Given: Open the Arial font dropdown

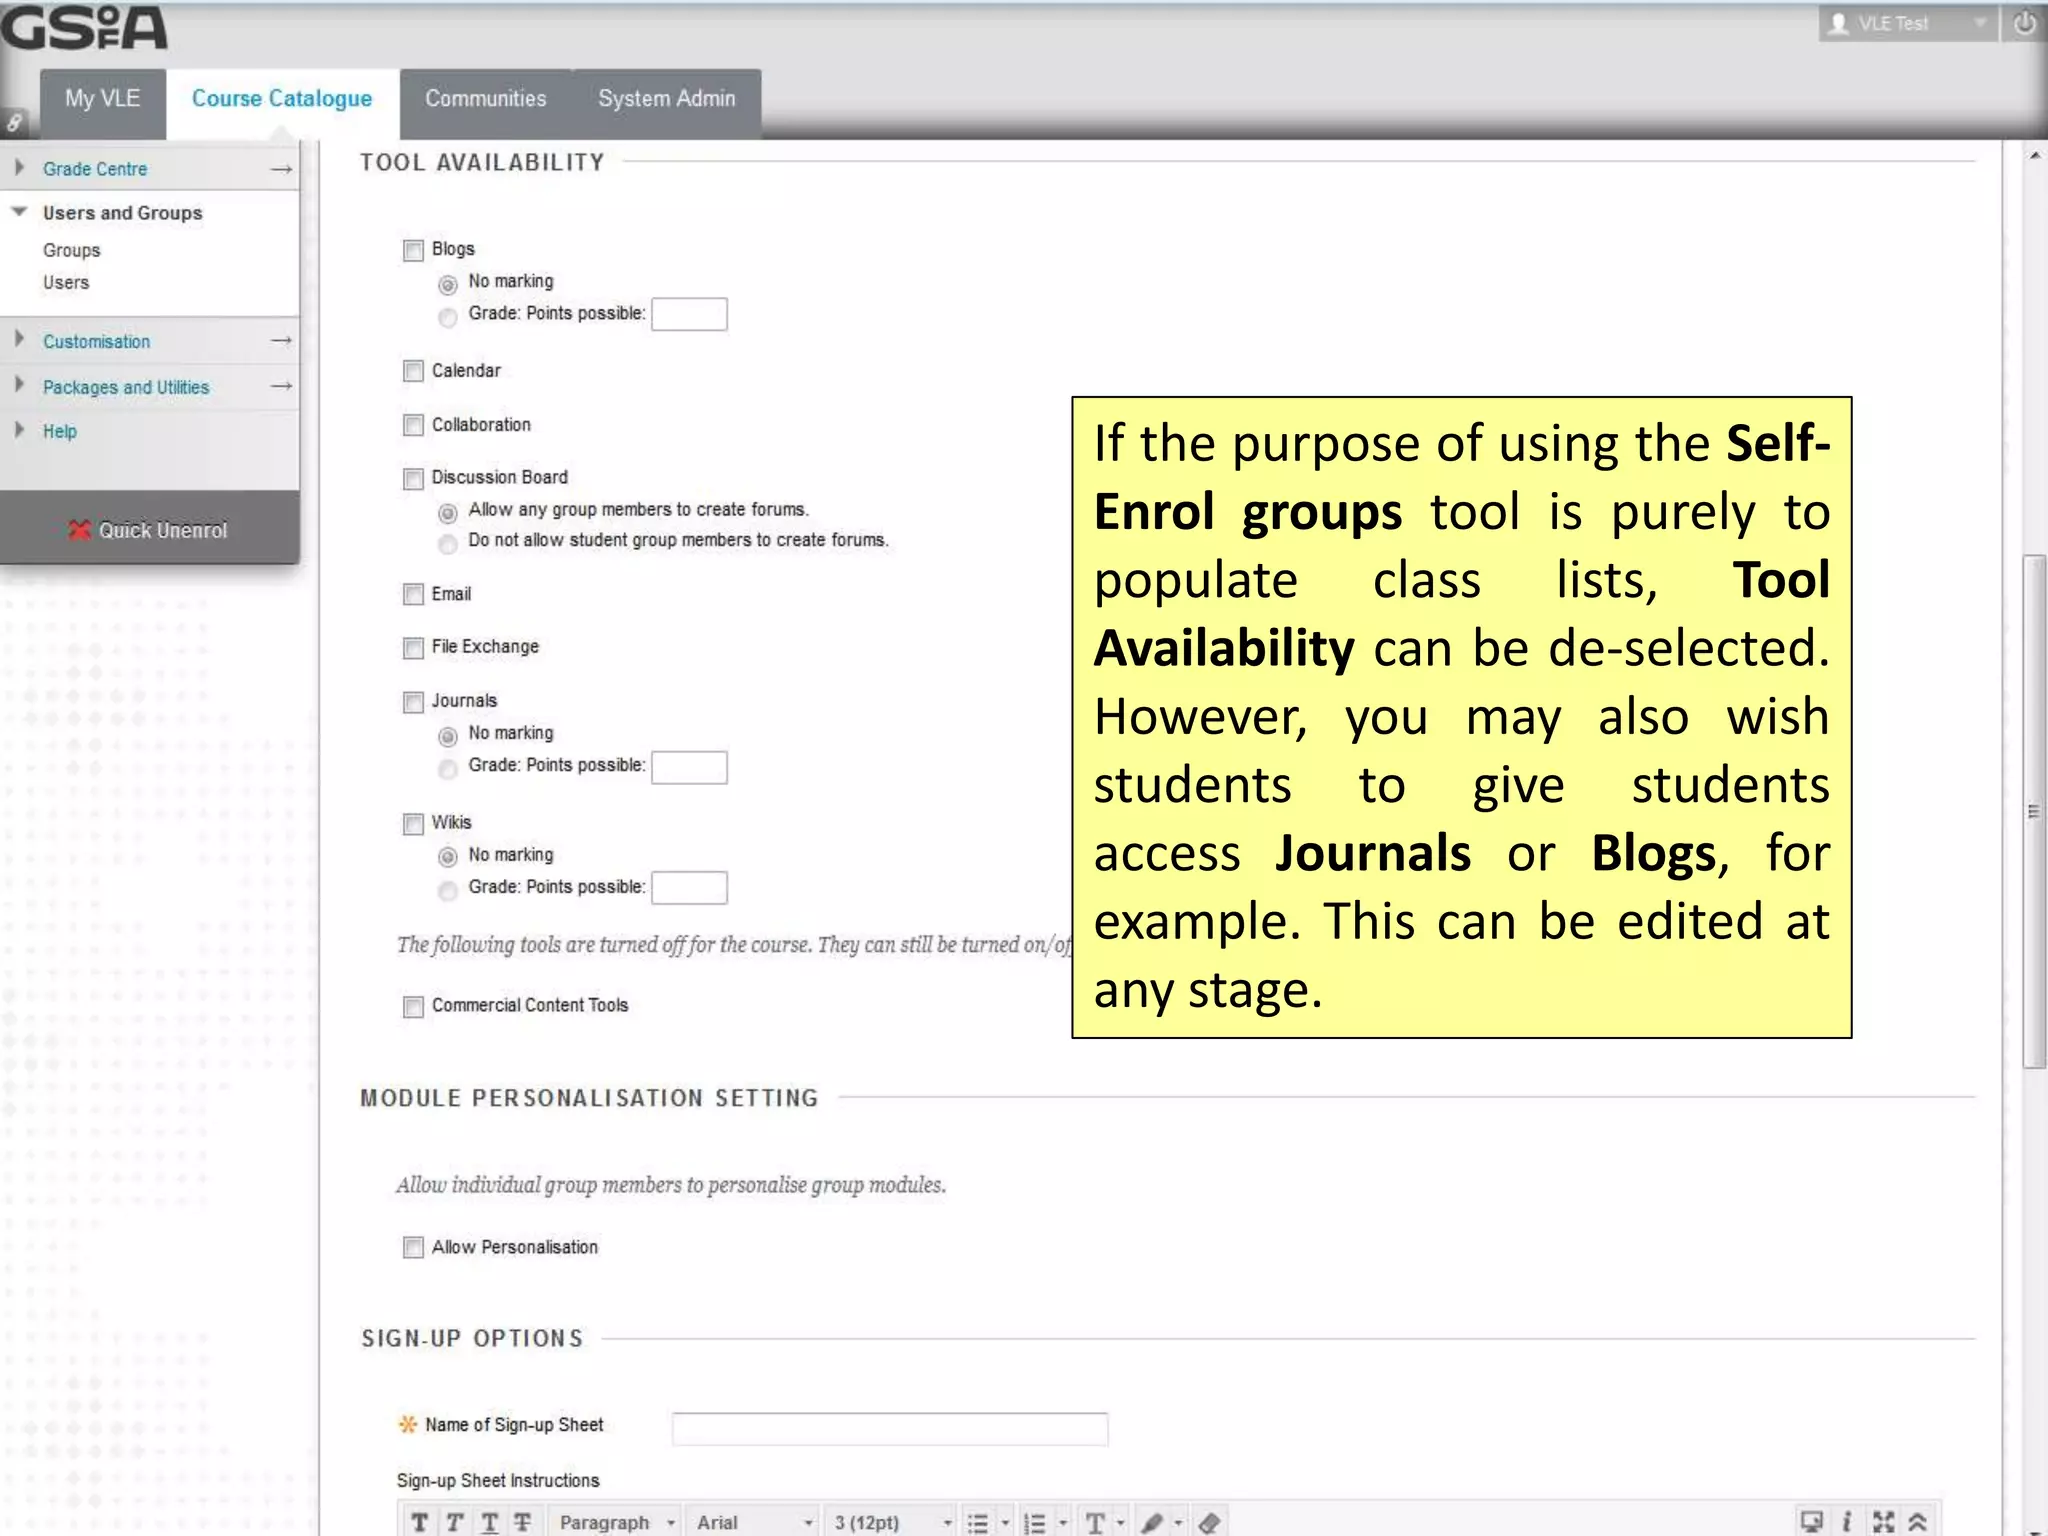Looking at the screenshot, I should [754, 1522].
